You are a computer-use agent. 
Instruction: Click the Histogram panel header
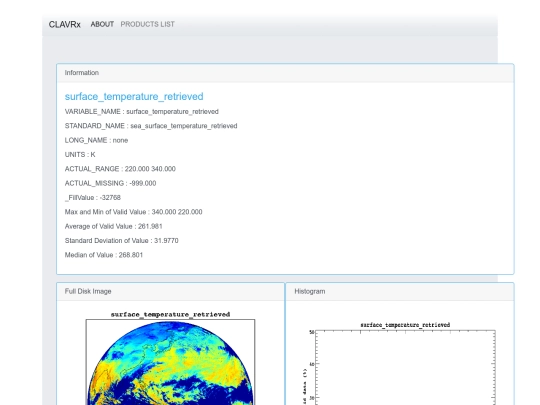[400, 292]
